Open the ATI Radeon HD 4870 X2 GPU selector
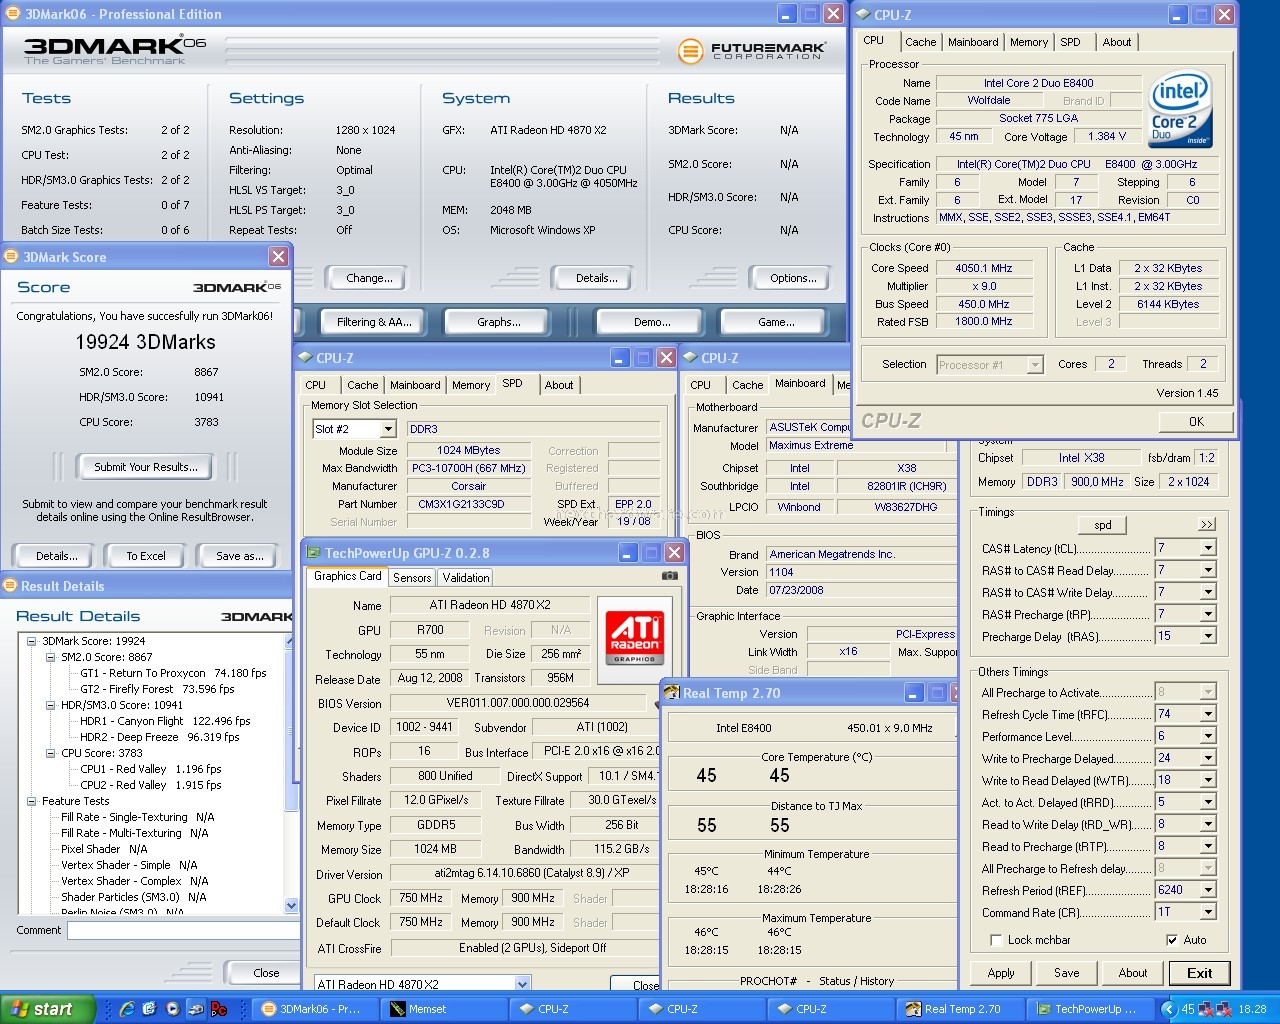This screenshot has height=1024, width=1280. point(522,984)
